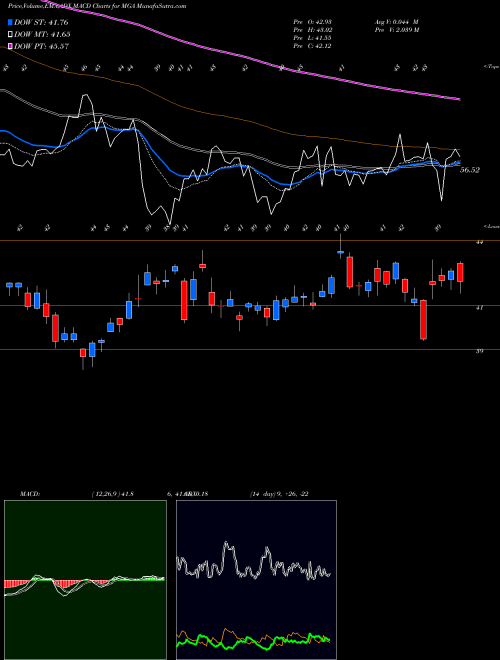Click the 44 price axis label
Viewport: 500px width, 660px height.
coord(479,242)
